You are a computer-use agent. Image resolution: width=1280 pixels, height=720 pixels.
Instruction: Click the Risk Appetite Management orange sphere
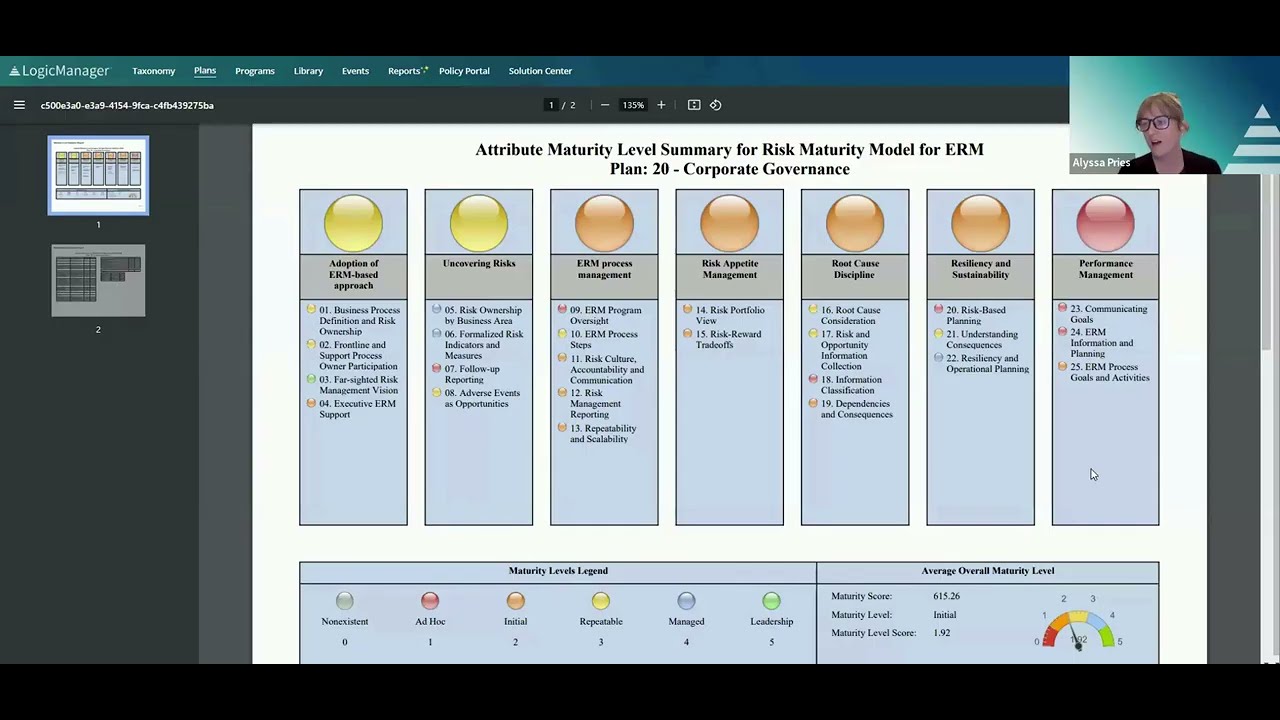(x=730, y=222)
